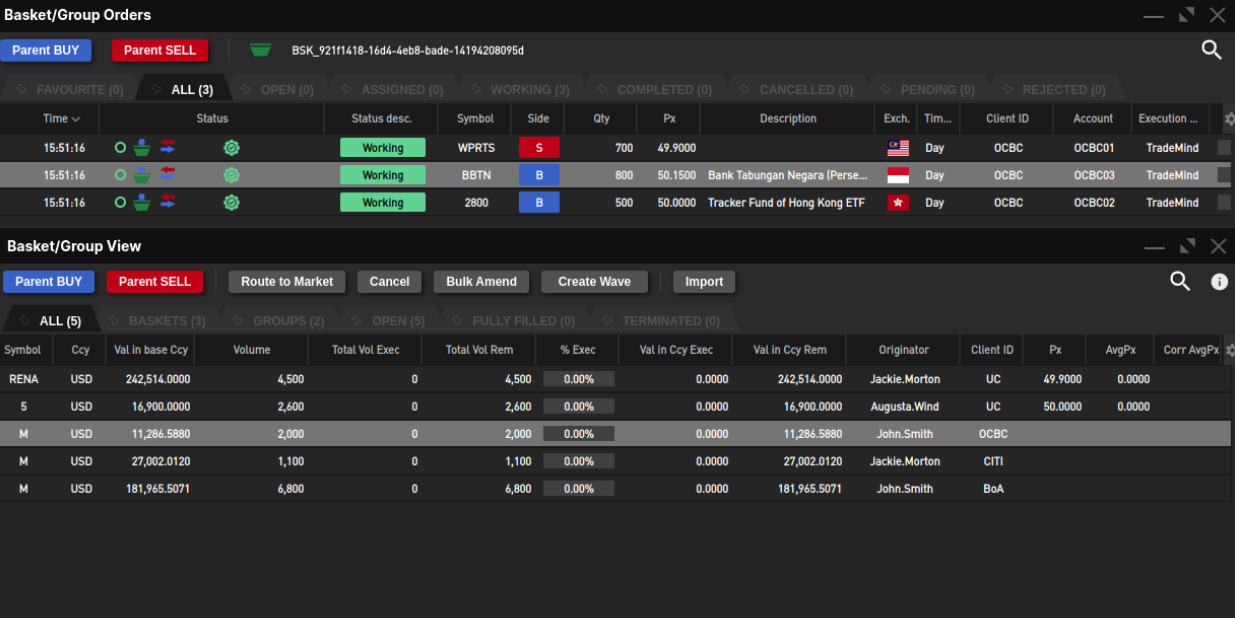Tick the checkbox on the WPRTS order row
Image resolution: width=1235 pixels, height=618 pixels.
click(x=1224, y=148)
